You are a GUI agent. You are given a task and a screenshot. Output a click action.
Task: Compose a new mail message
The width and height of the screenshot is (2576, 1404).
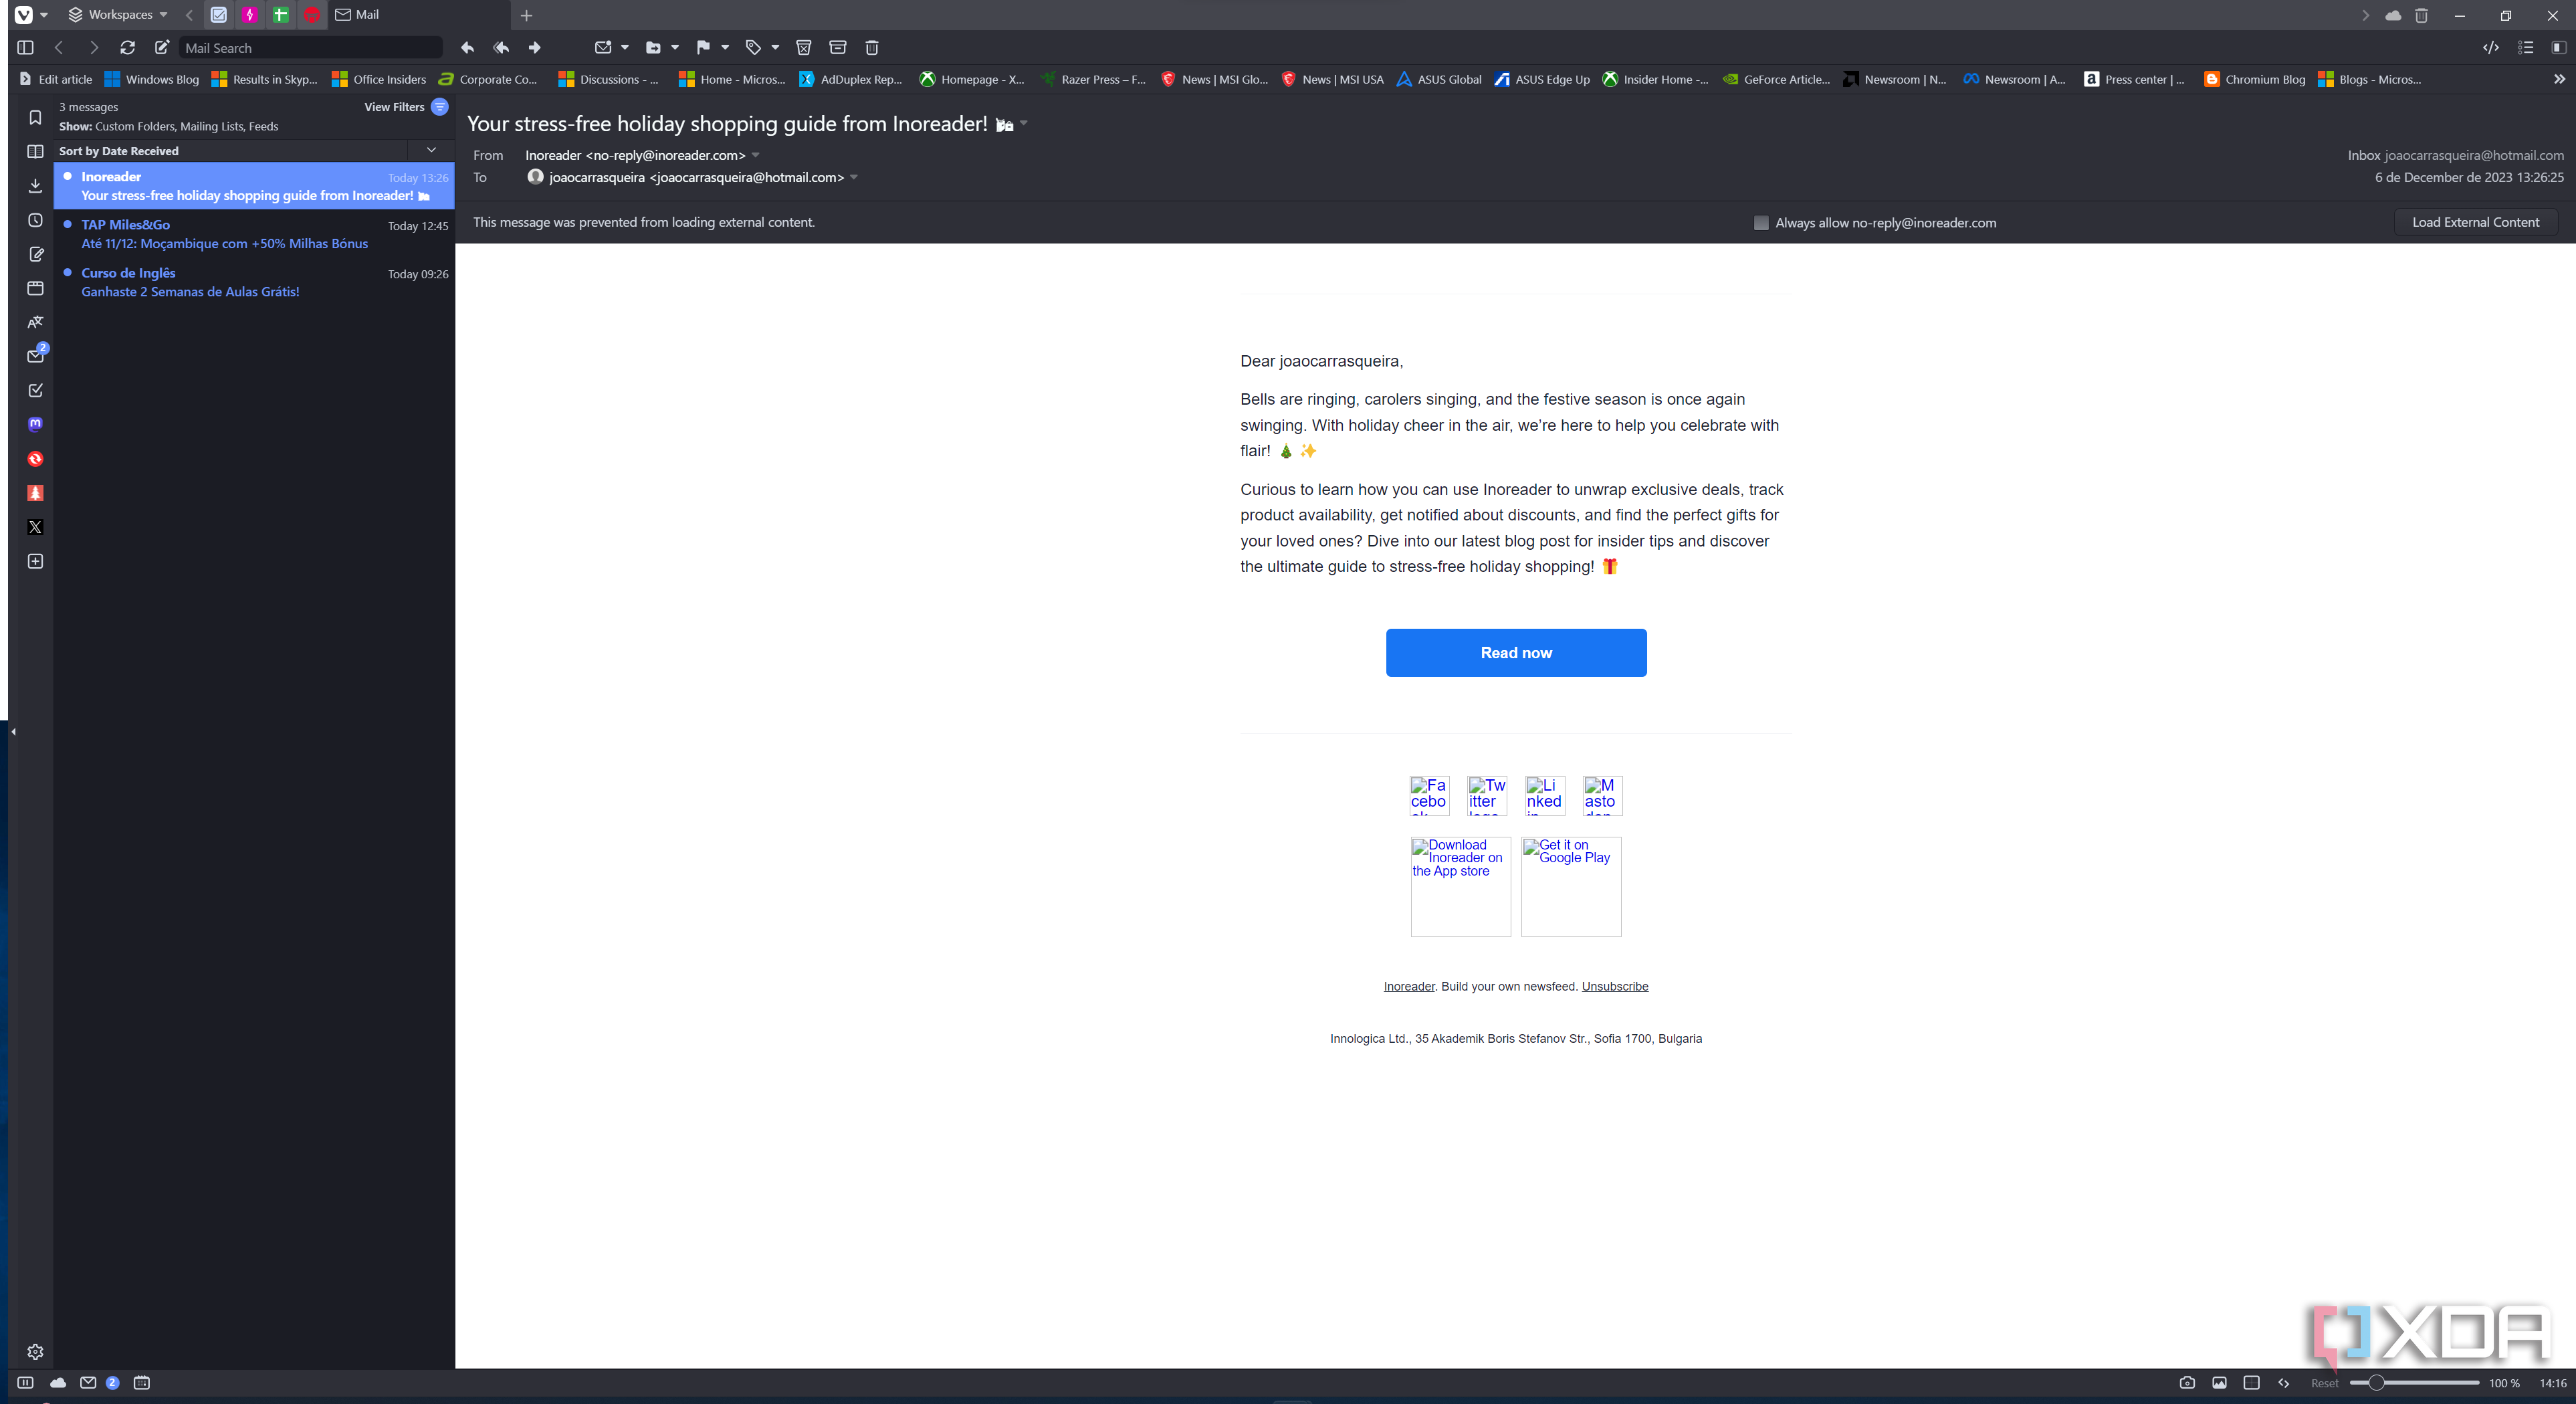[162, 48]
